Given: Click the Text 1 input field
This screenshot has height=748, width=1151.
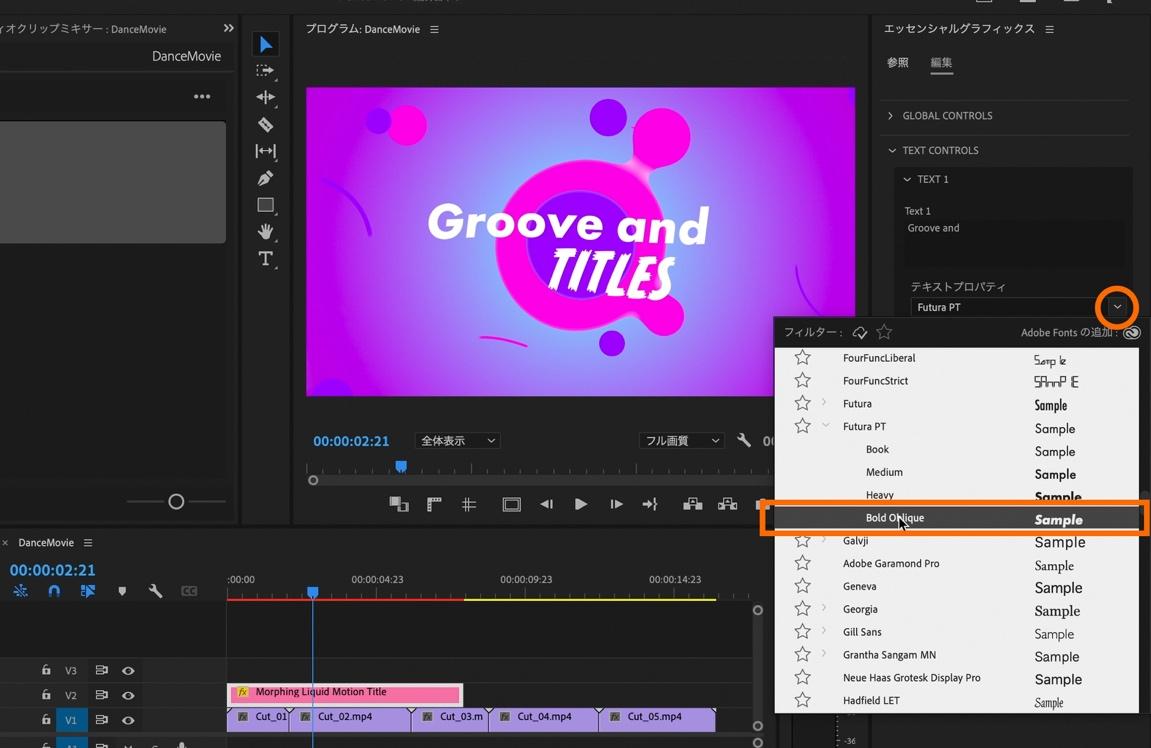Looking at the screenshot, I should click(1012, 238).
